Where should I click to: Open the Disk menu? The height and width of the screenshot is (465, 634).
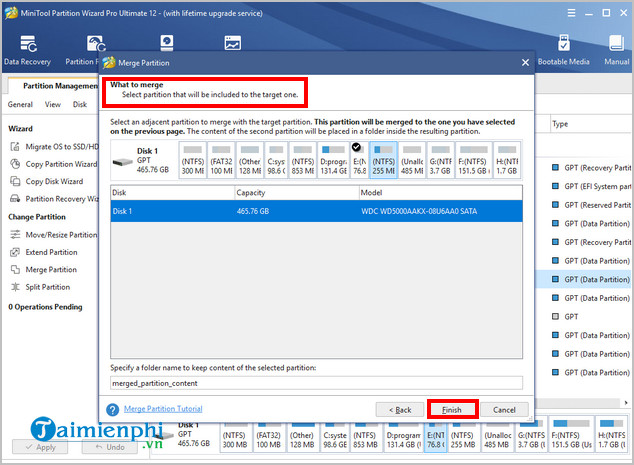(80, 104)
